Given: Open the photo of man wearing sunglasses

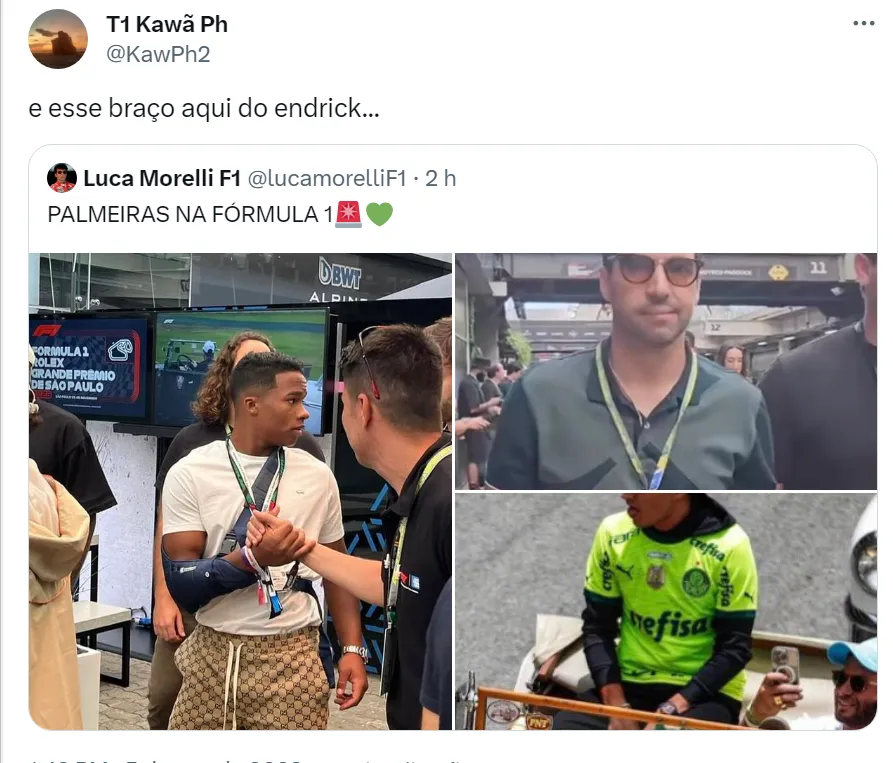Looking at the screenshot, I should 666,371.
